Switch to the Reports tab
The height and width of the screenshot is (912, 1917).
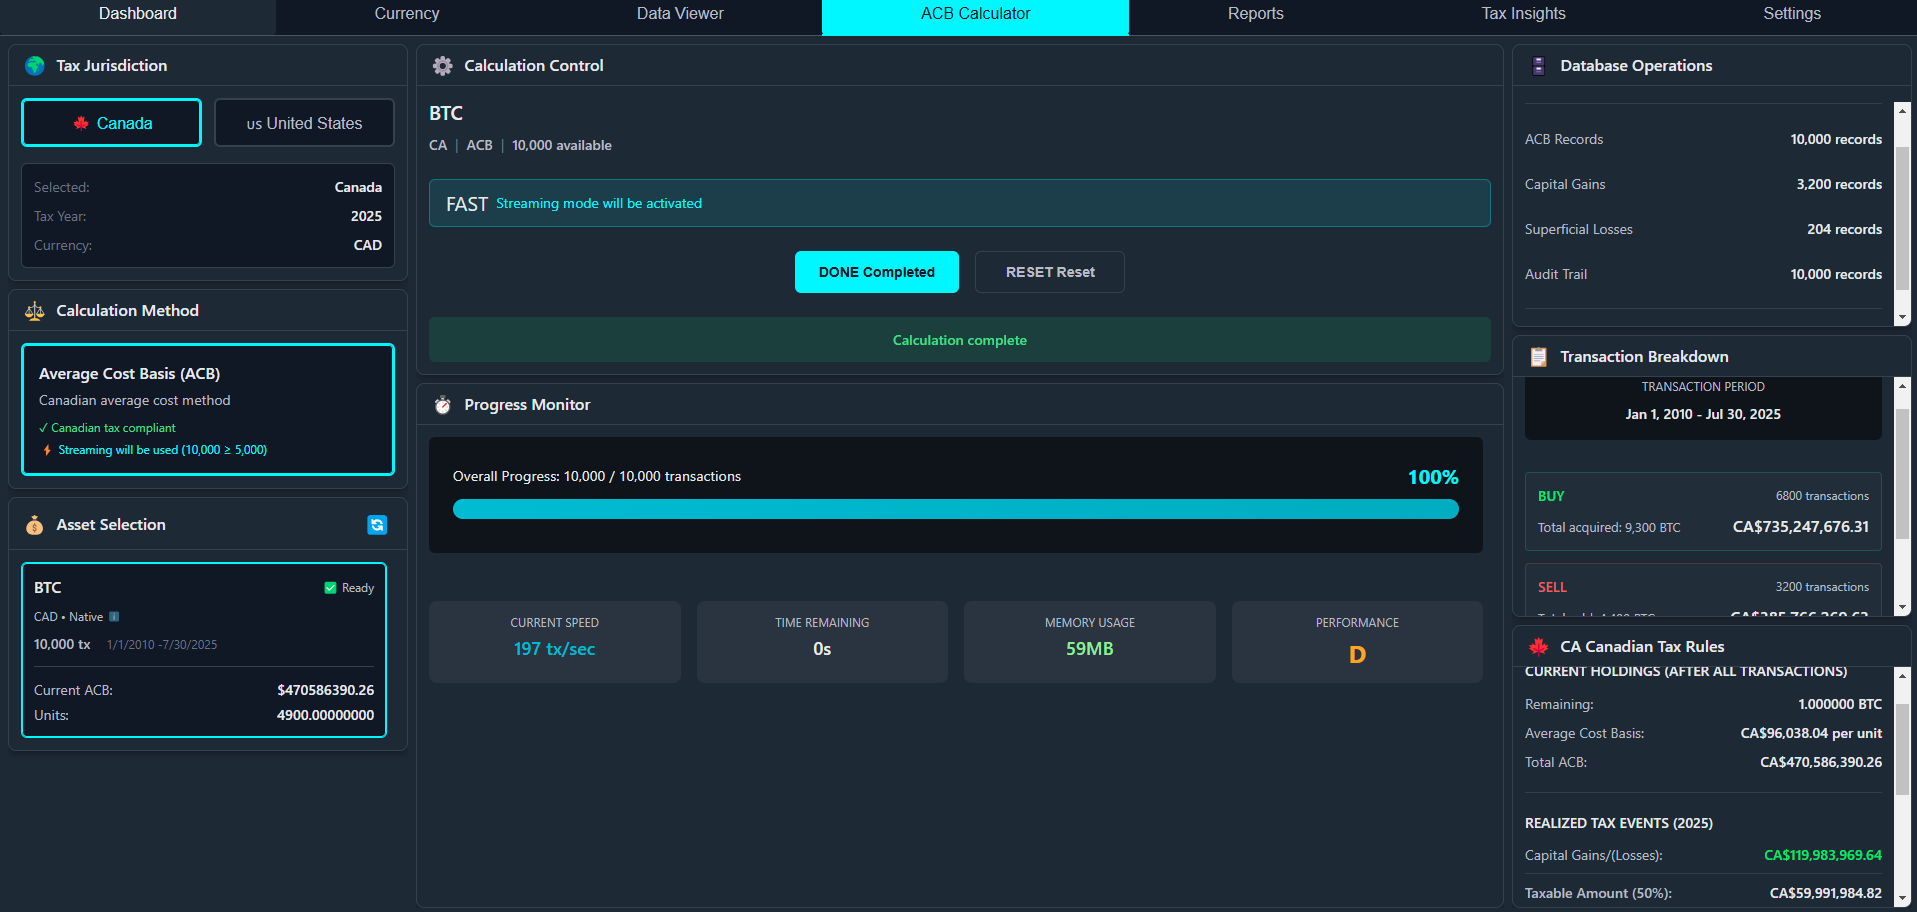tap(1255, 13)
